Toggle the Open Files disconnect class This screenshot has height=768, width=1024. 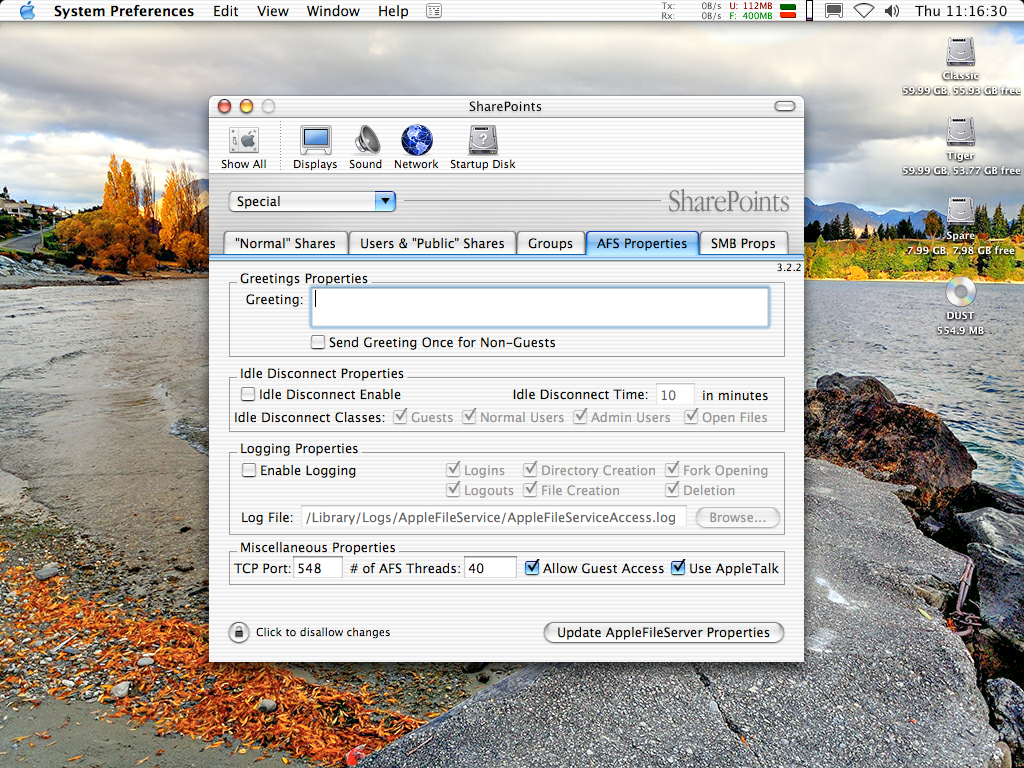pyautogui.click(x=691, y=417)
